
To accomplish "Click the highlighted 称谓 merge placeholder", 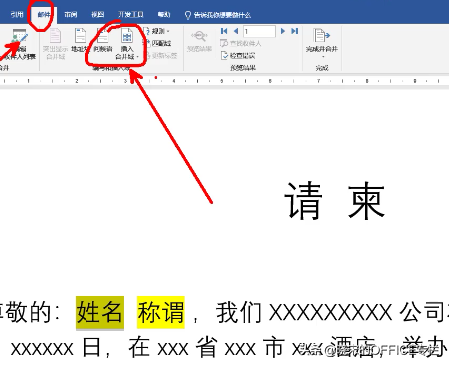I will (161, 313).
